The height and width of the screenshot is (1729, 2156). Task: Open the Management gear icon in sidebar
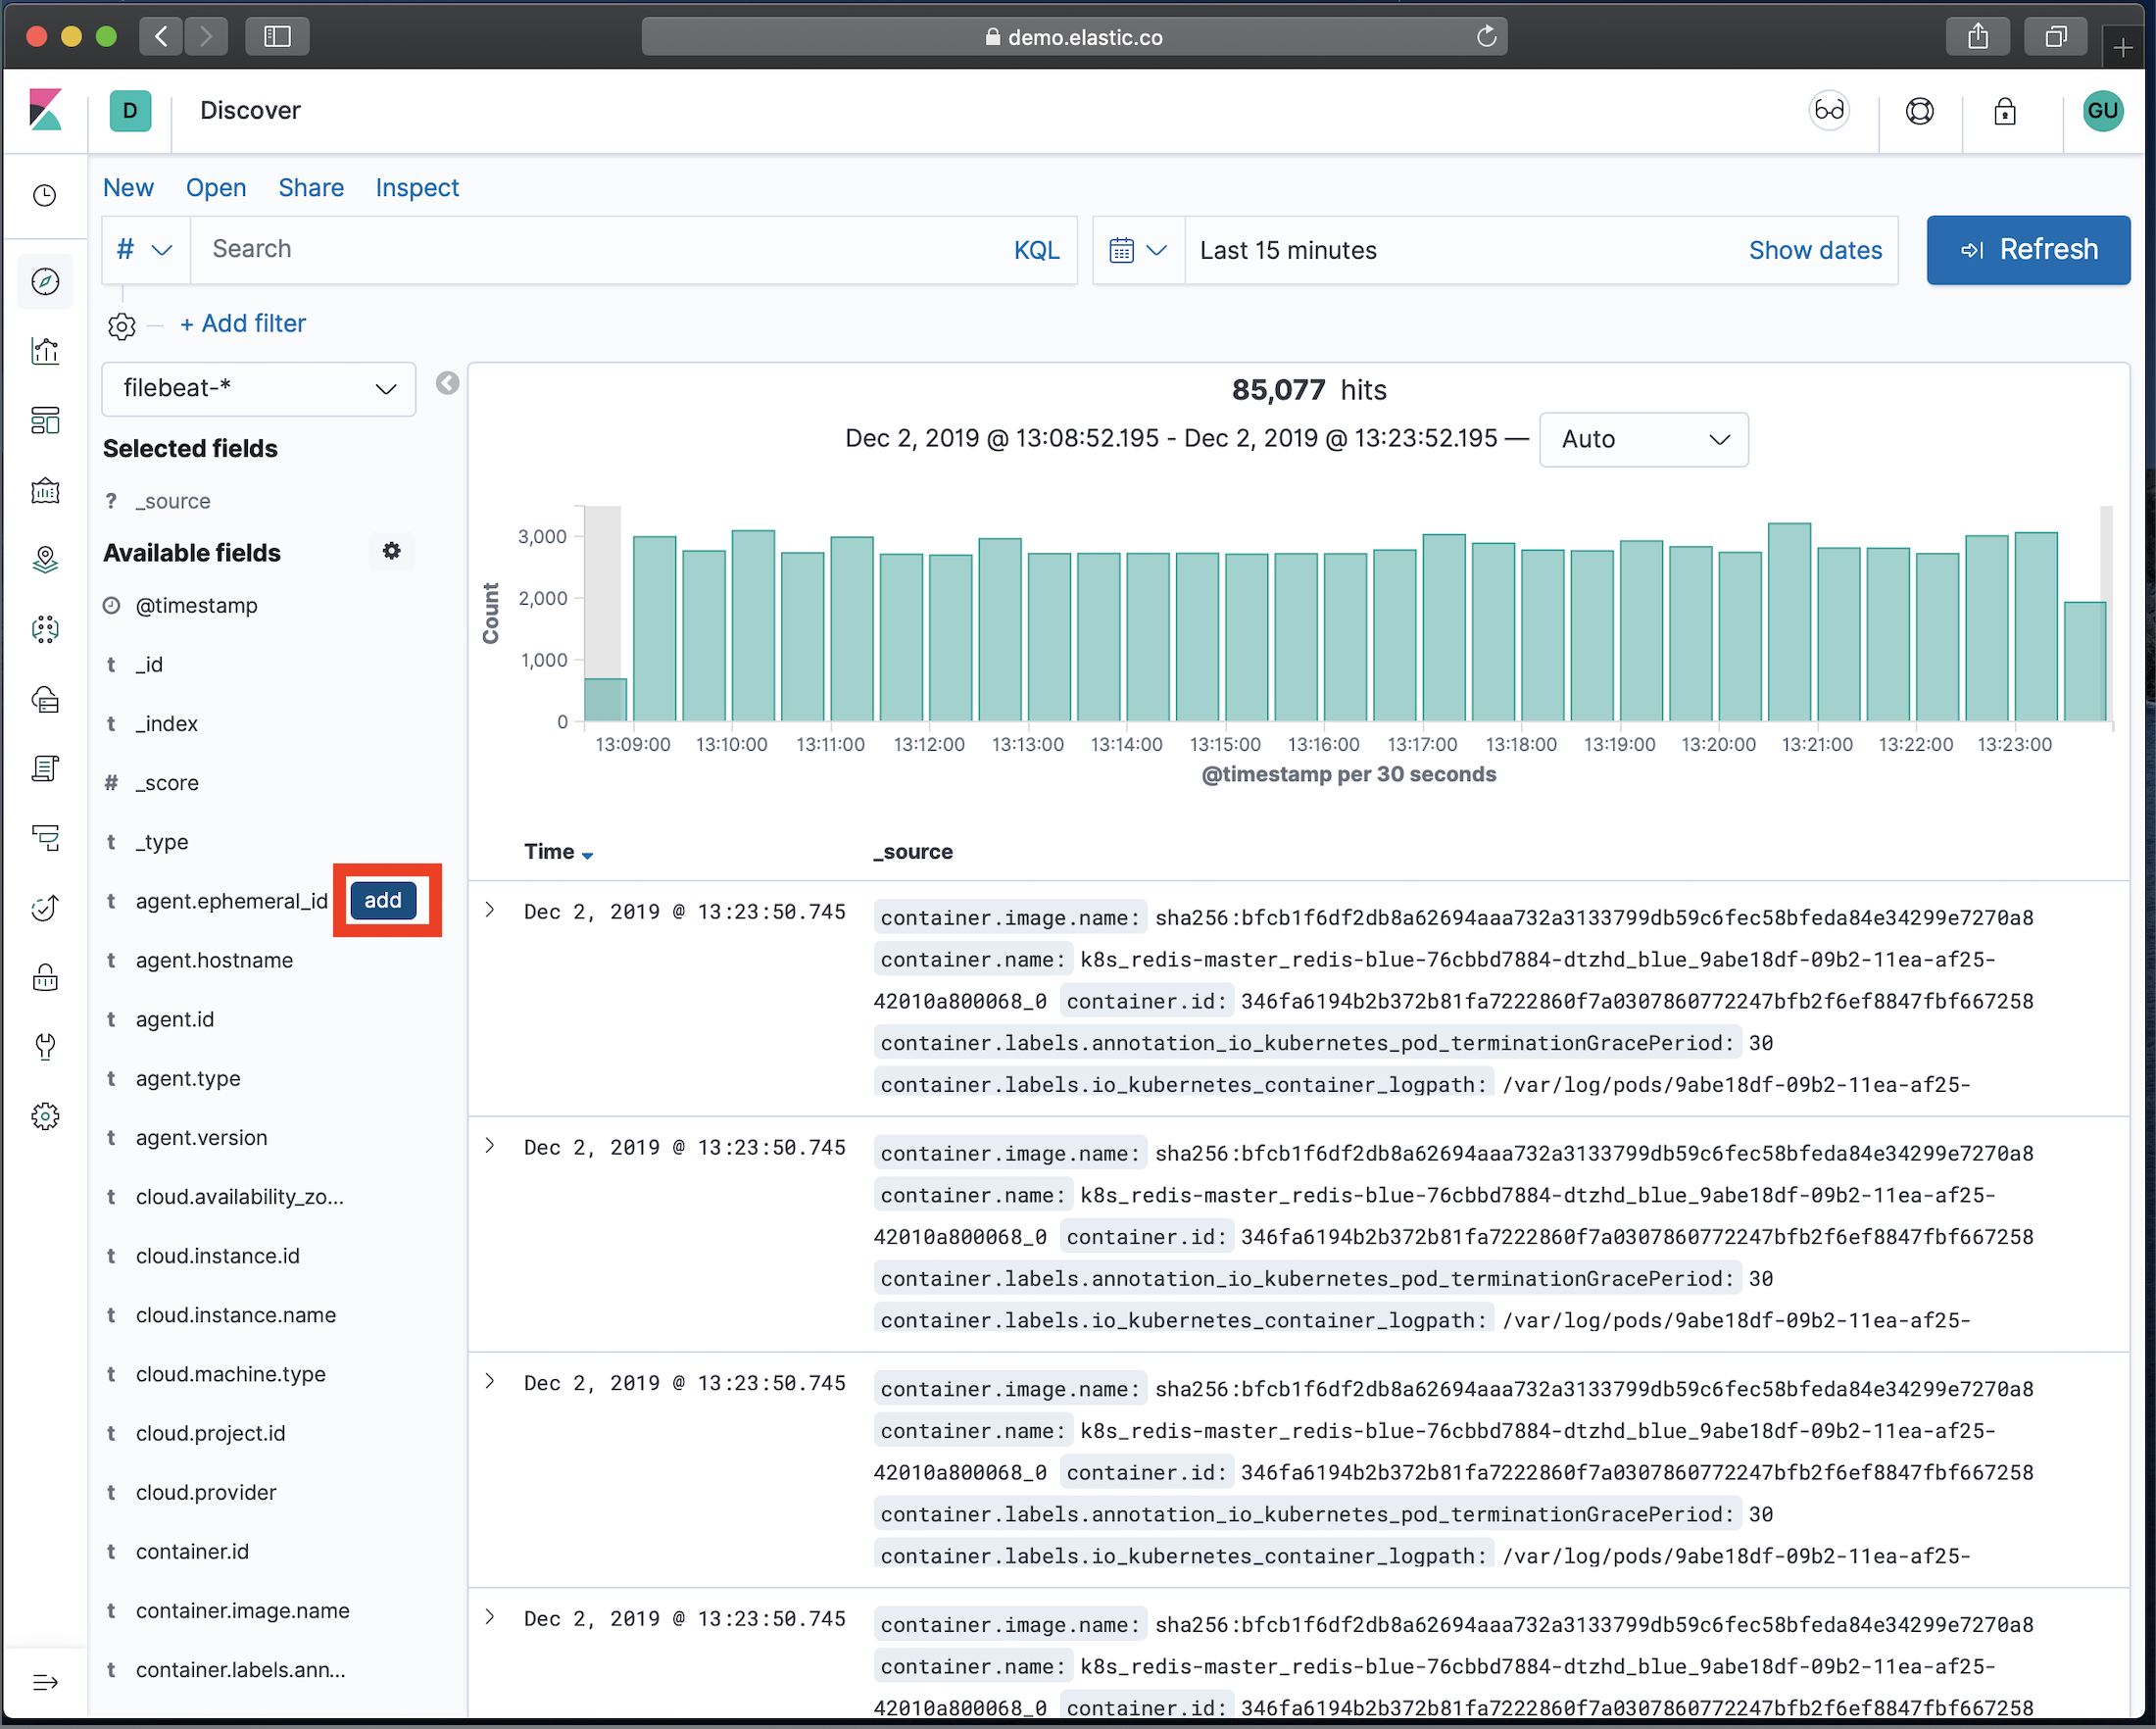click(x=45, y=1116)
